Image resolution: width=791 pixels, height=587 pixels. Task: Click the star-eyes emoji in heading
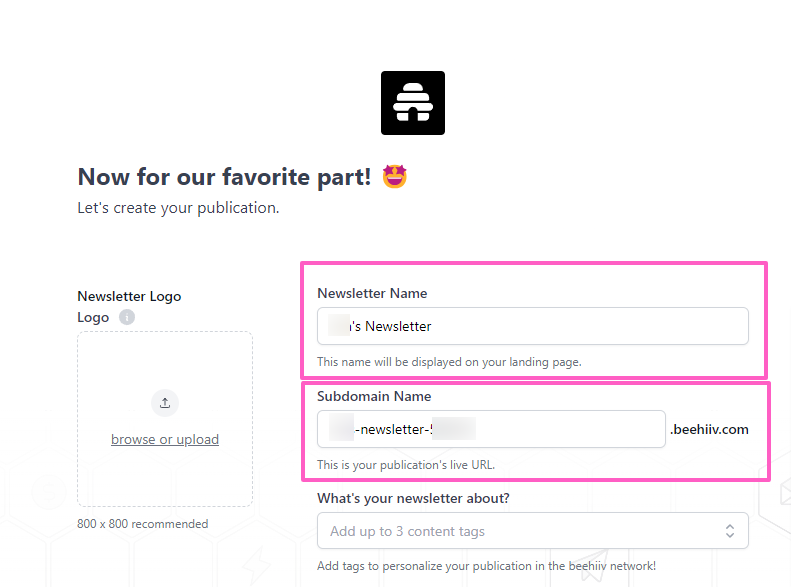tap(395, 177)
